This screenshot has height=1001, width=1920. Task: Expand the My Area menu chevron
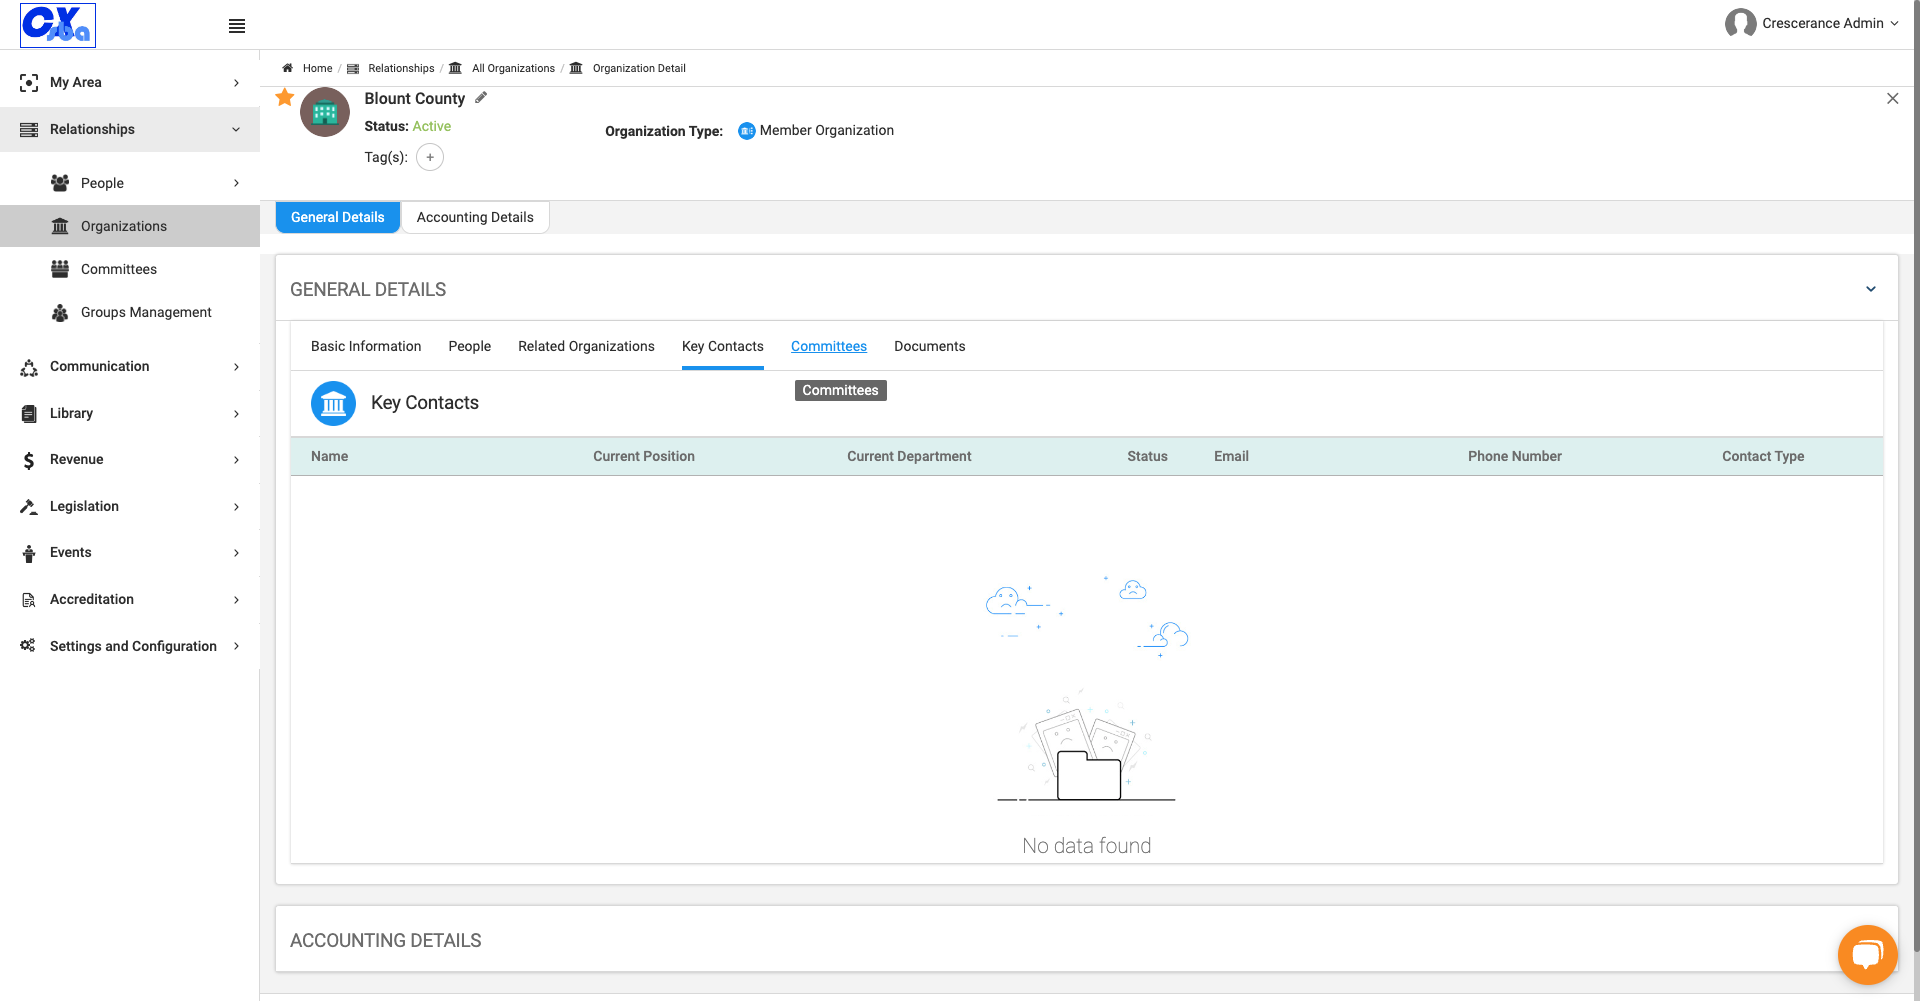tap(236, 83)
